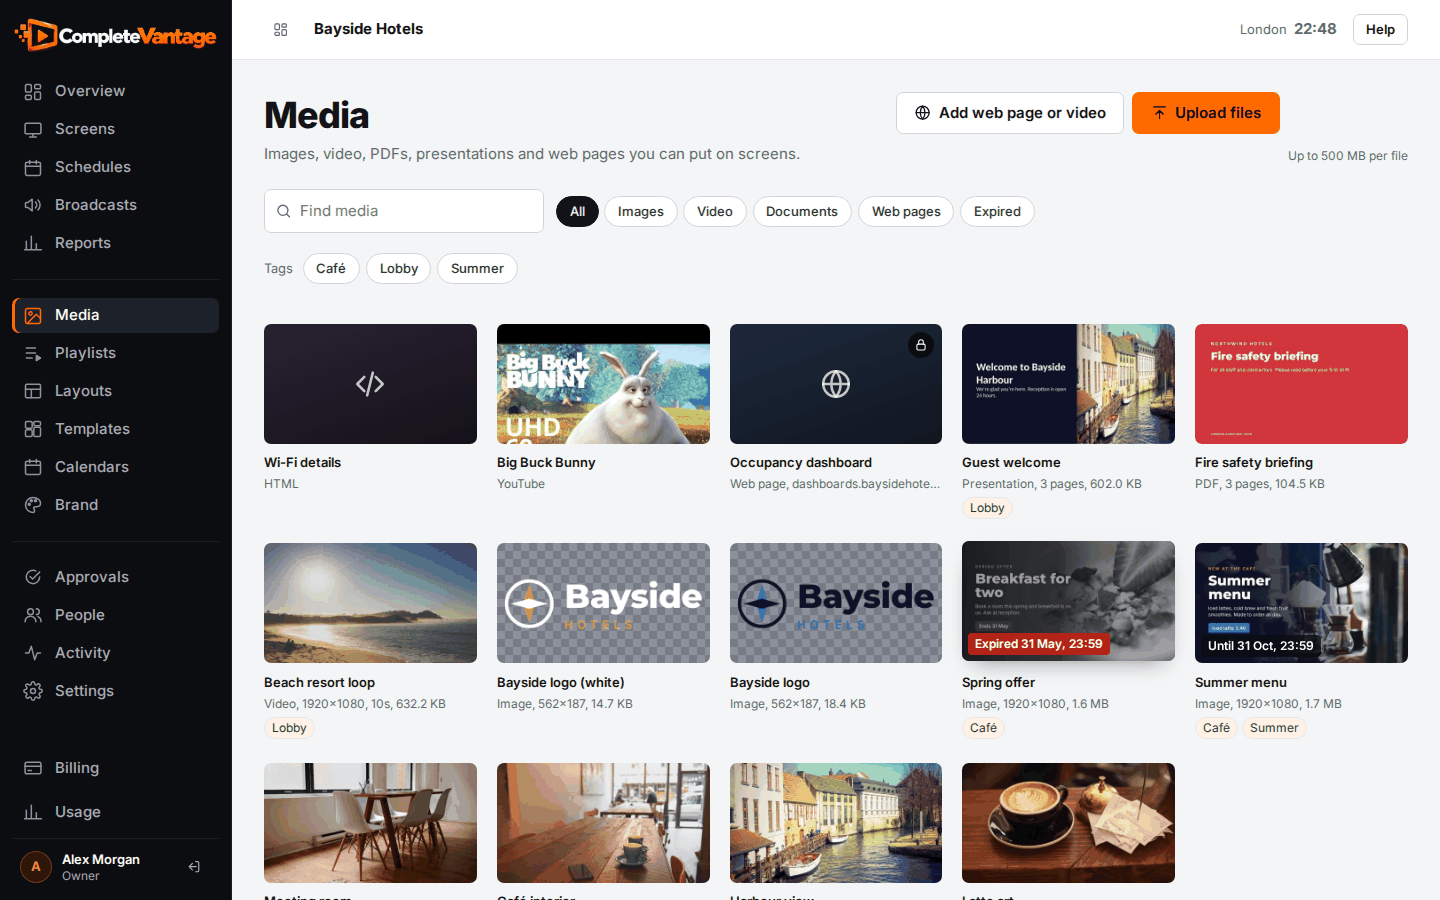Filter media by Documents
Viewport: 1440px width, 900px height.
point(802,211)
